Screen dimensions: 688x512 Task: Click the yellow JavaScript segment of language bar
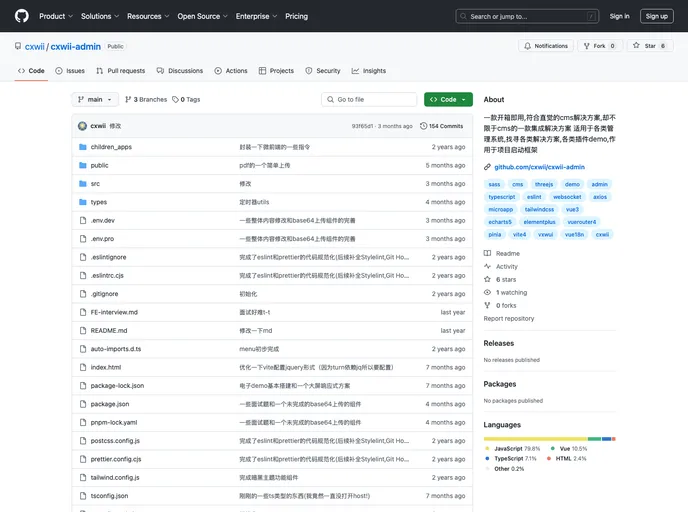(x=535, y=439)
